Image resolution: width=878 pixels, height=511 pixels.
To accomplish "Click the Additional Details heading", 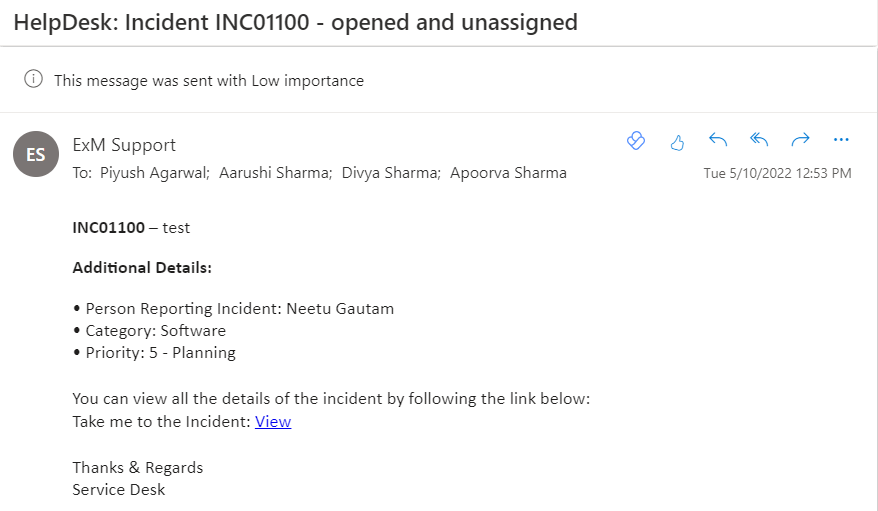I will [x=142, y=268].
